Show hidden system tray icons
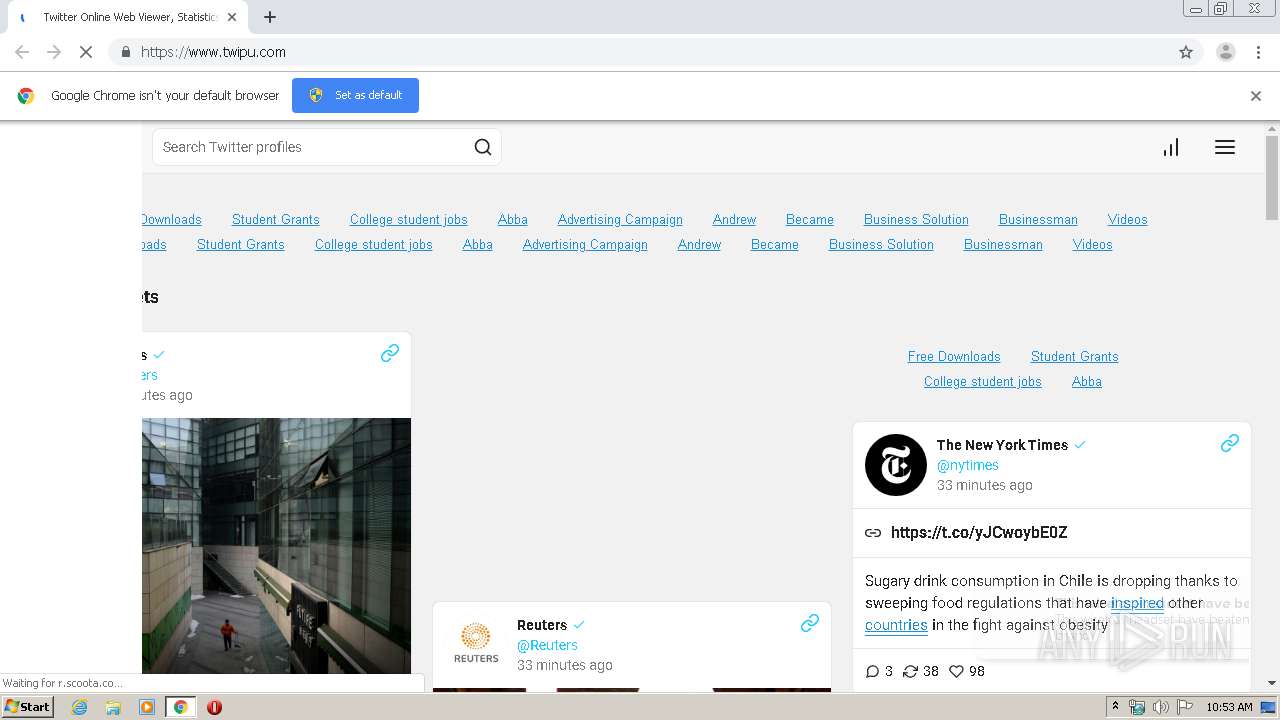The image size is (1280, 720). point(1115,707)
